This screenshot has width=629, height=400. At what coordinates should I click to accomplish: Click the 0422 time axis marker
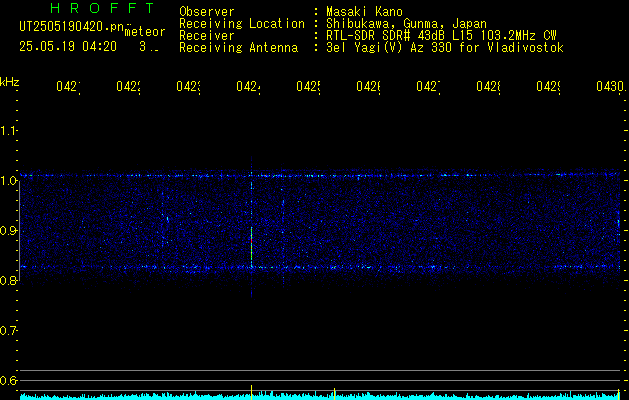click(x=128, y=87)
